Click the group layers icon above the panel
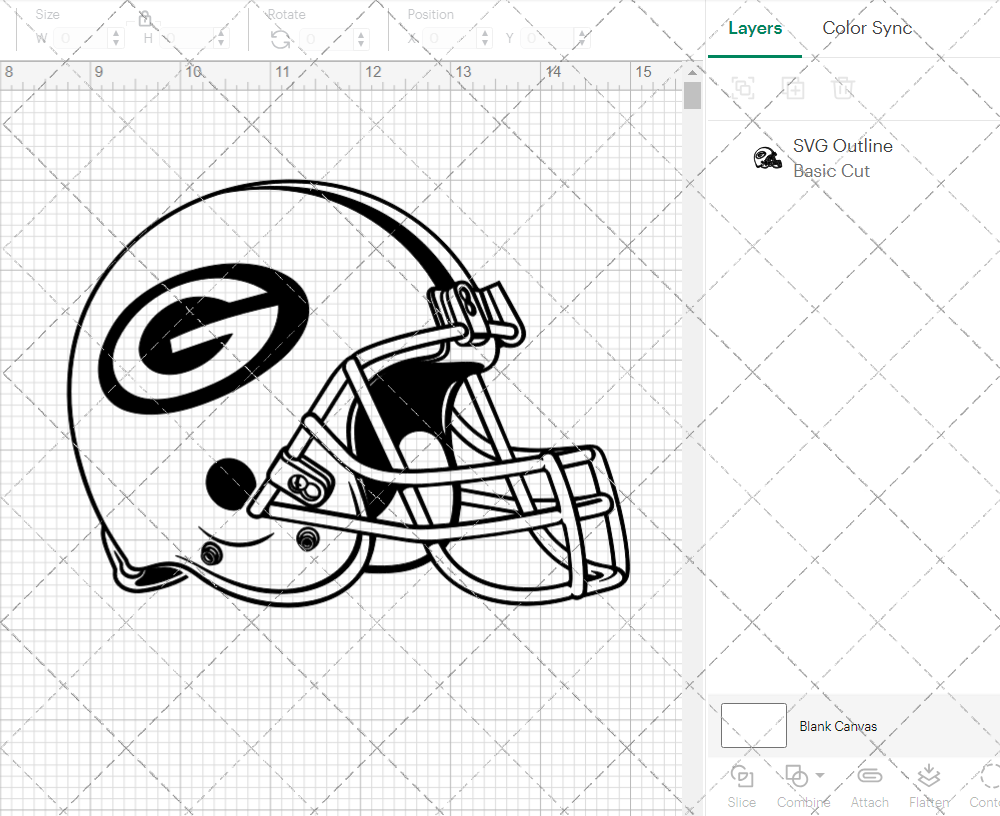 point(742,88)
